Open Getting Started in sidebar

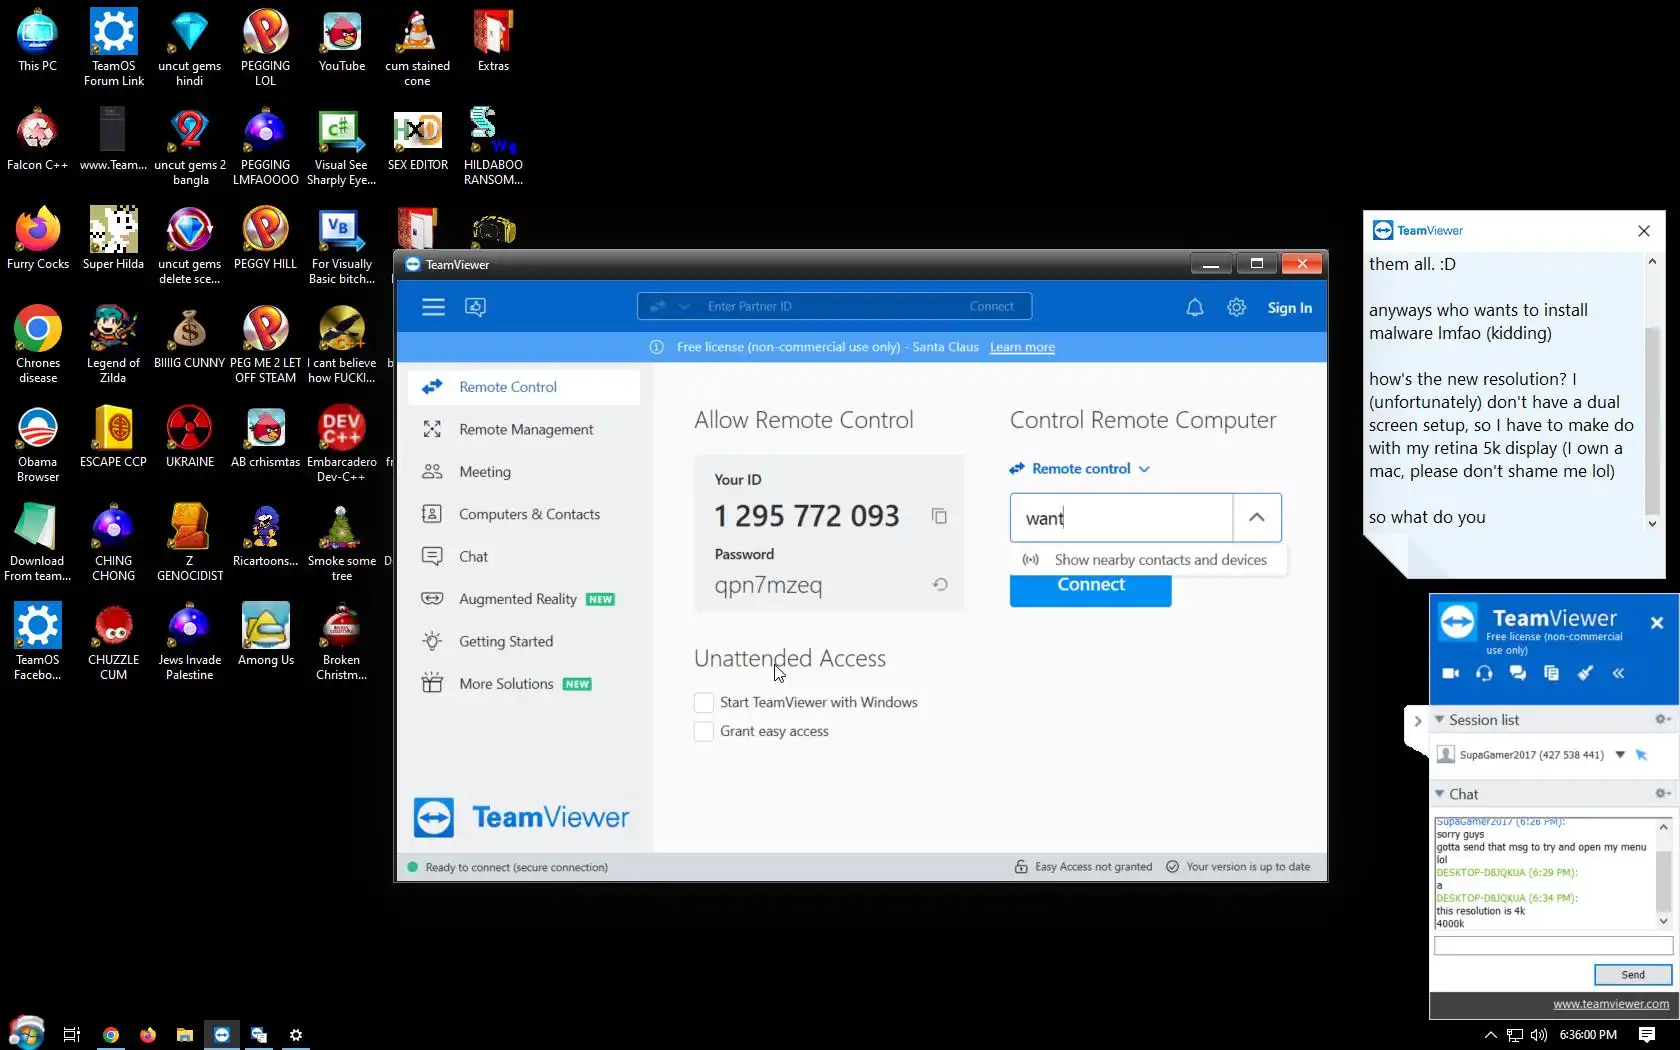click(524, 641)
